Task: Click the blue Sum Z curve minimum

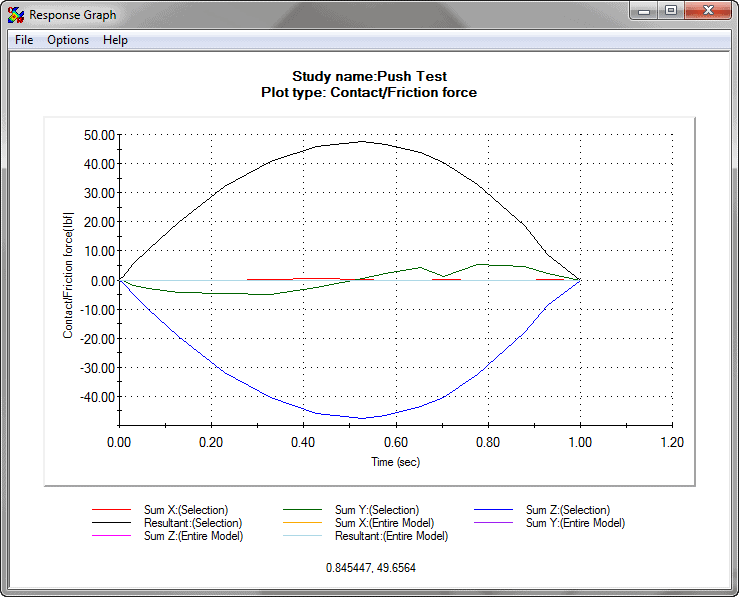Action: pyautogui.click(x=362, y=418)
